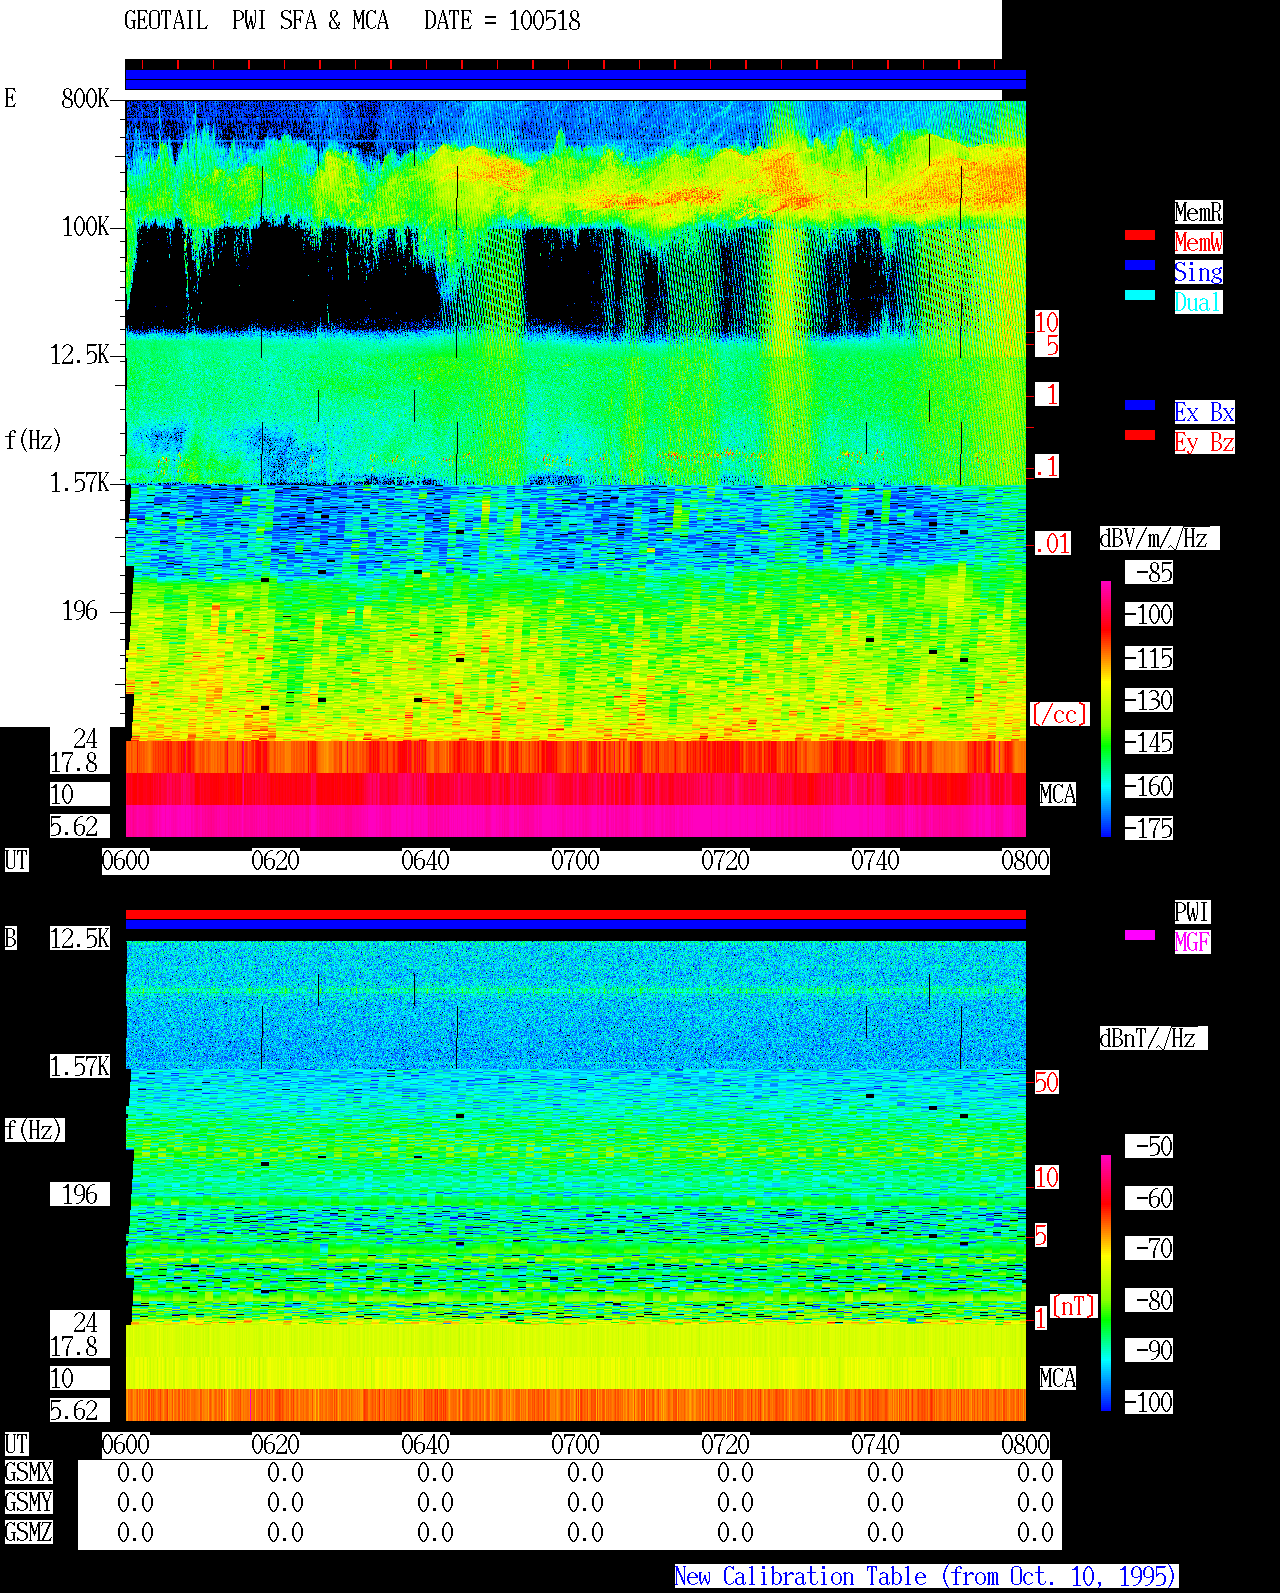Image resolution: width=1280 pixels, height=1593 pixels.
Task: Click the blue Sing legend swatch
Action: [x=1140, y=265]
